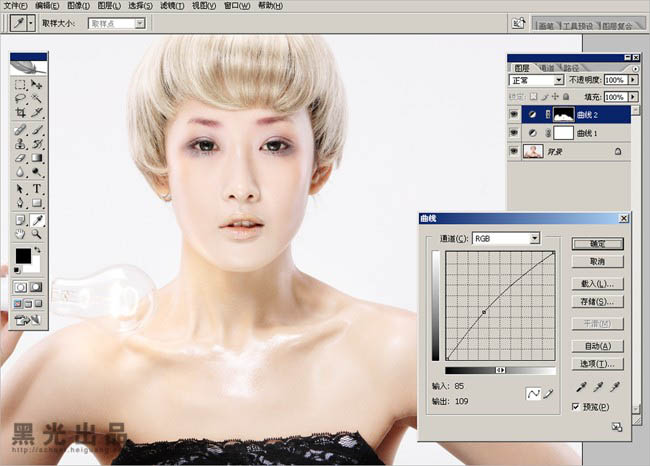Image resolution: width=650 pixels, height=466 pixels.
Task: Hide the 曲线 2 layer
Action: point(514,114)
